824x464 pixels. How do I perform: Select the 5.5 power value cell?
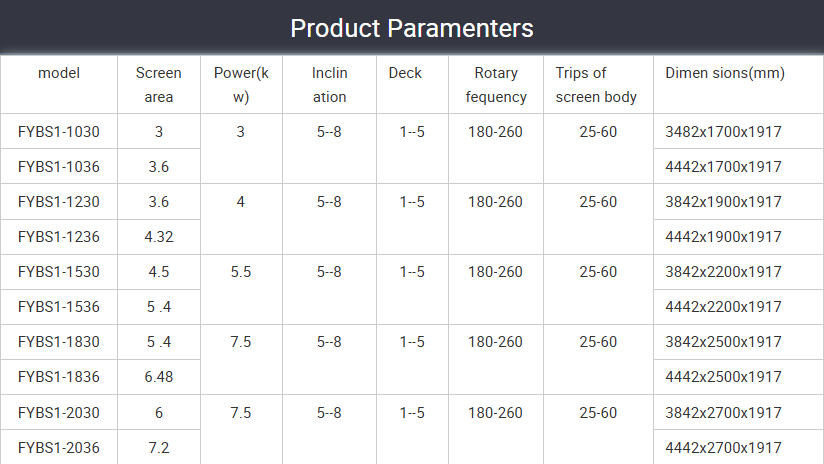241,271
